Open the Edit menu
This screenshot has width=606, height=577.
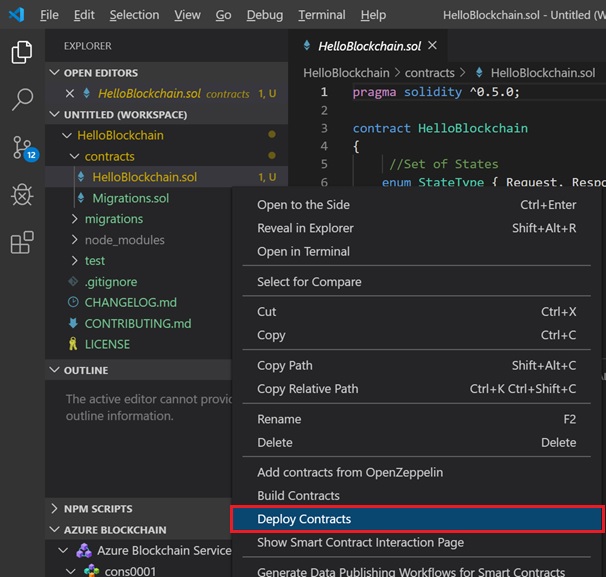click(84, 15)
